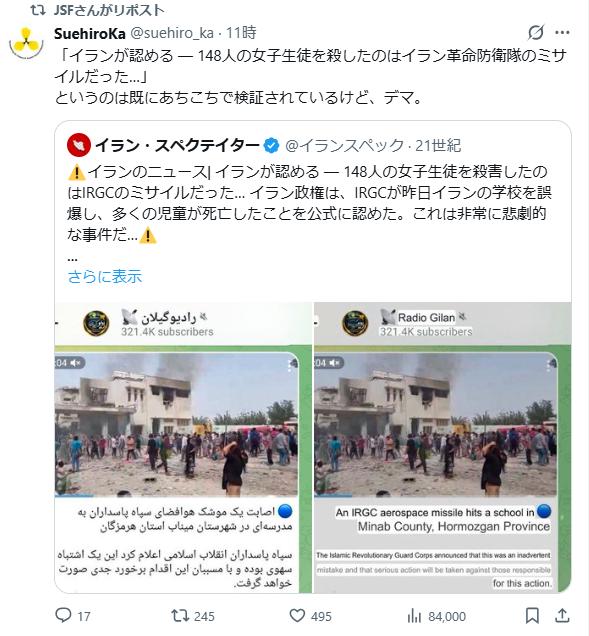Open the Grok explain icon

pyautogui.click(x=536, y=32)
